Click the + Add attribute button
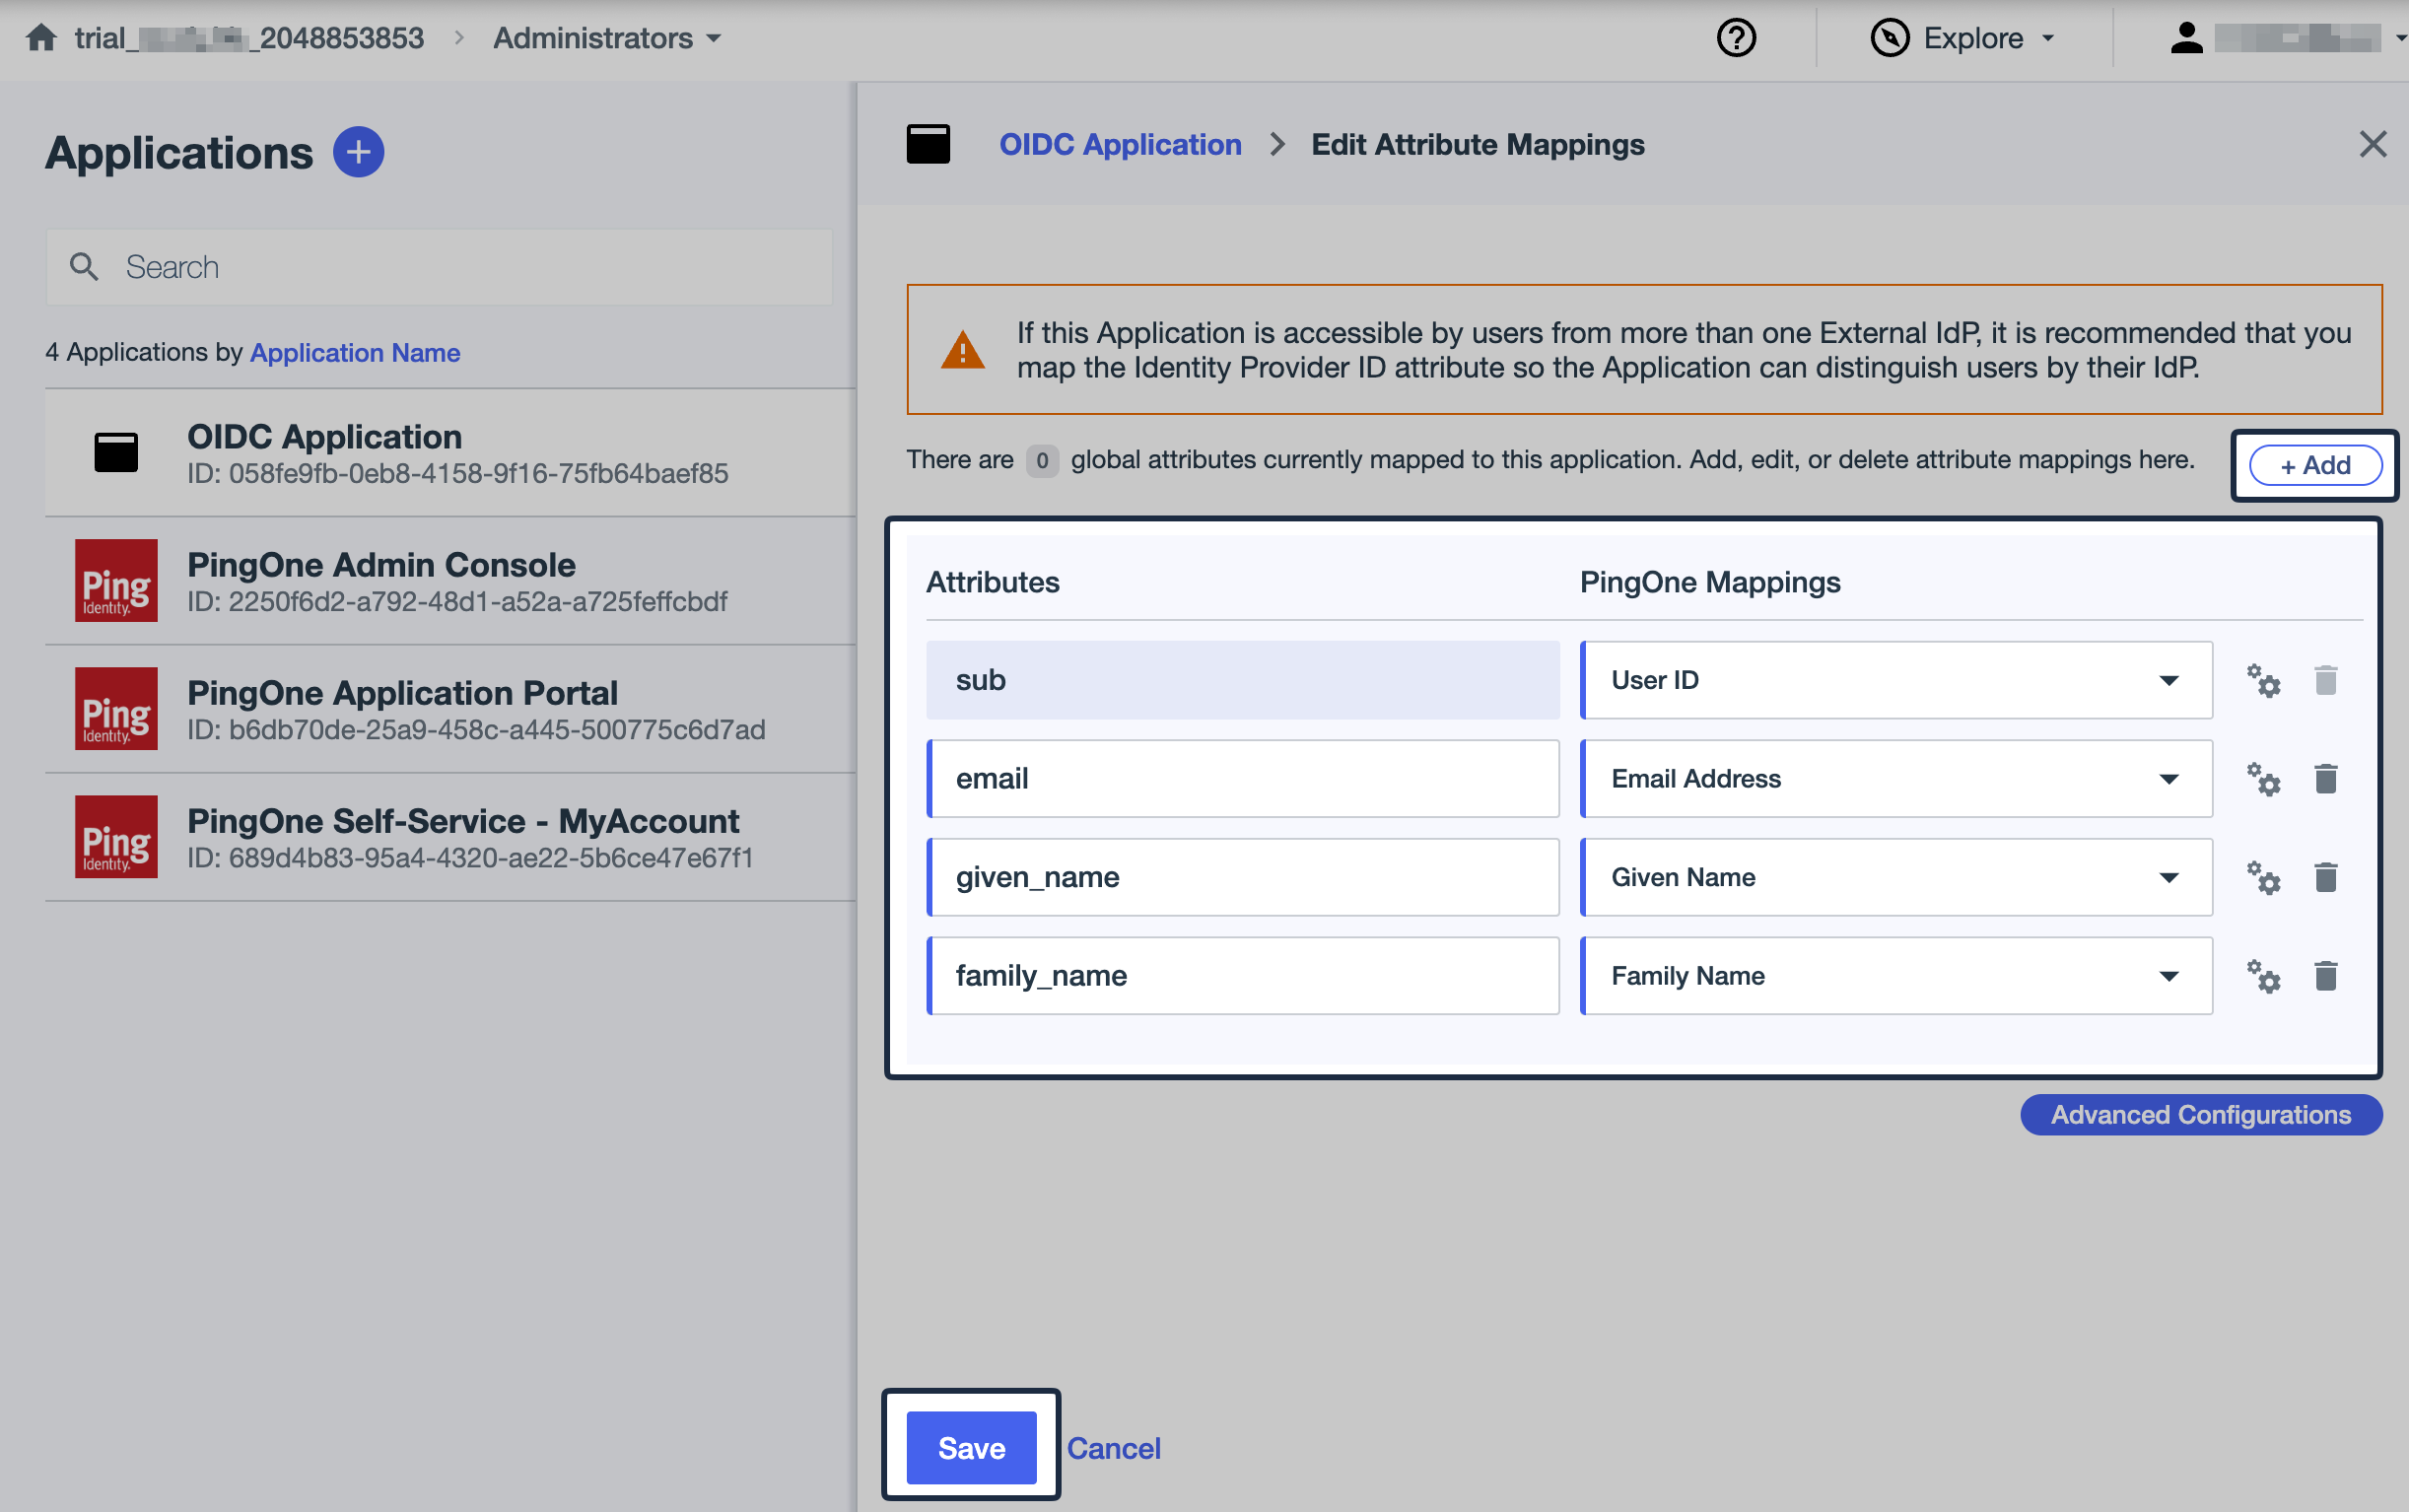This screenshot has height=1512, width=2409. pos(2314,464)
